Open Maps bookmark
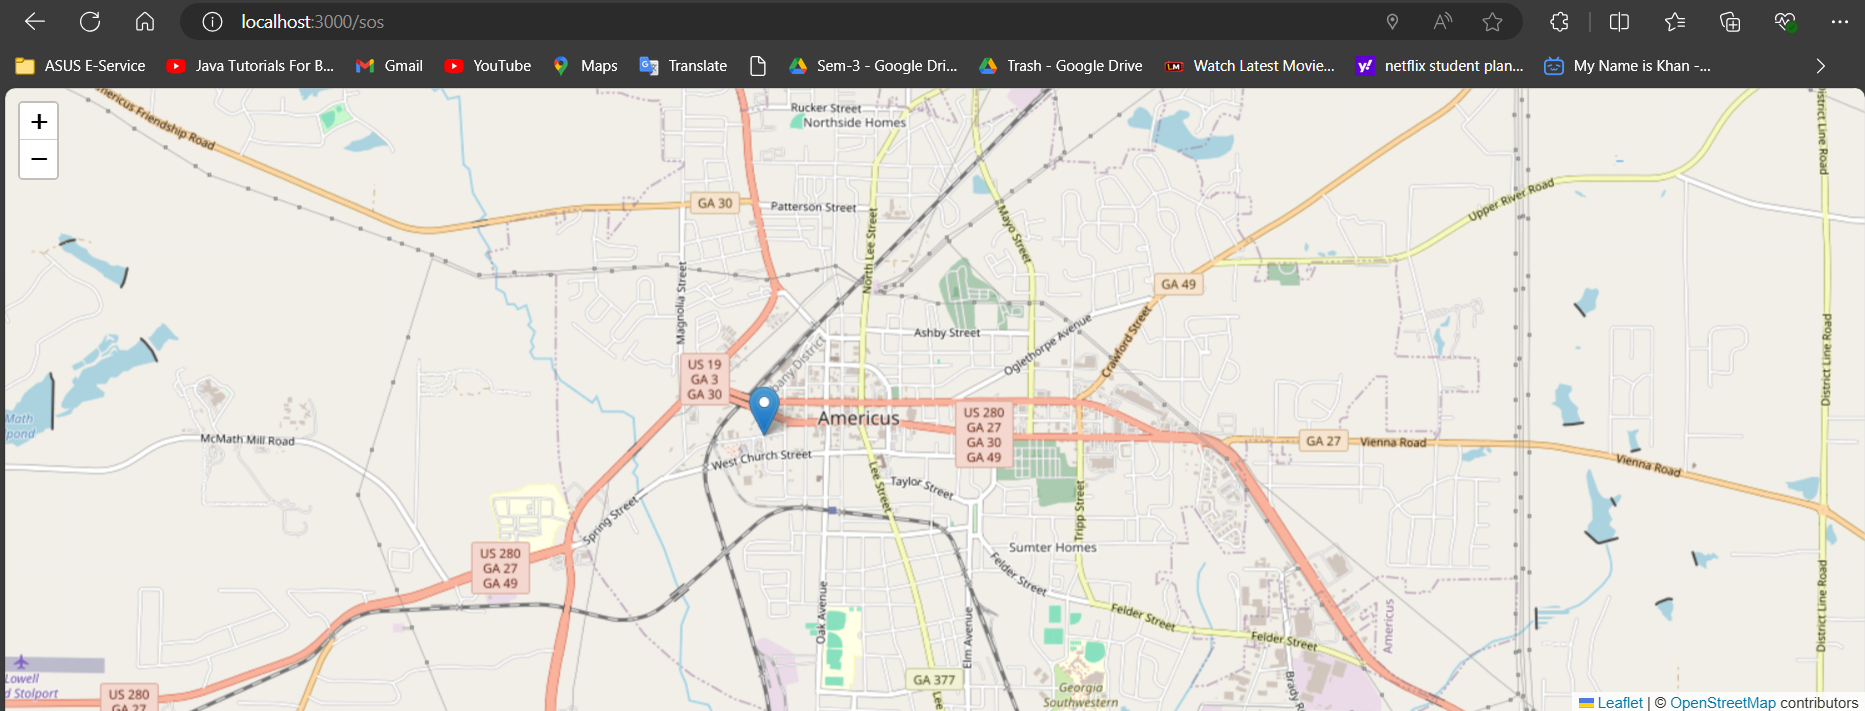 point(585,66)
